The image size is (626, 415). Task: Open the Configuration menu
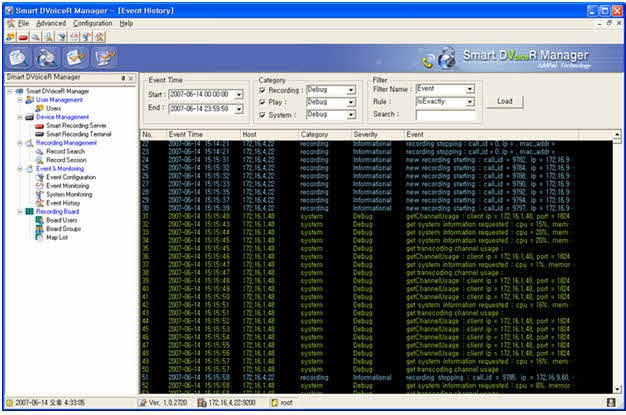tap(93, 22)
